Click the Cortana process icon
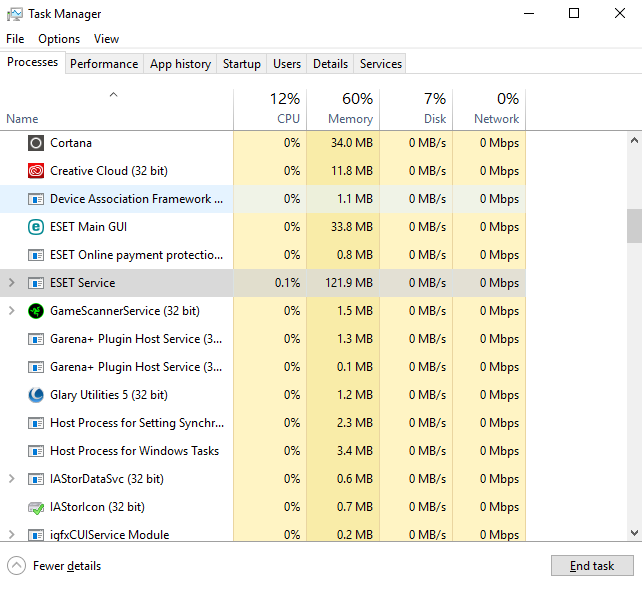The width and height of the screenshot is (642, 589). point(36,143)
